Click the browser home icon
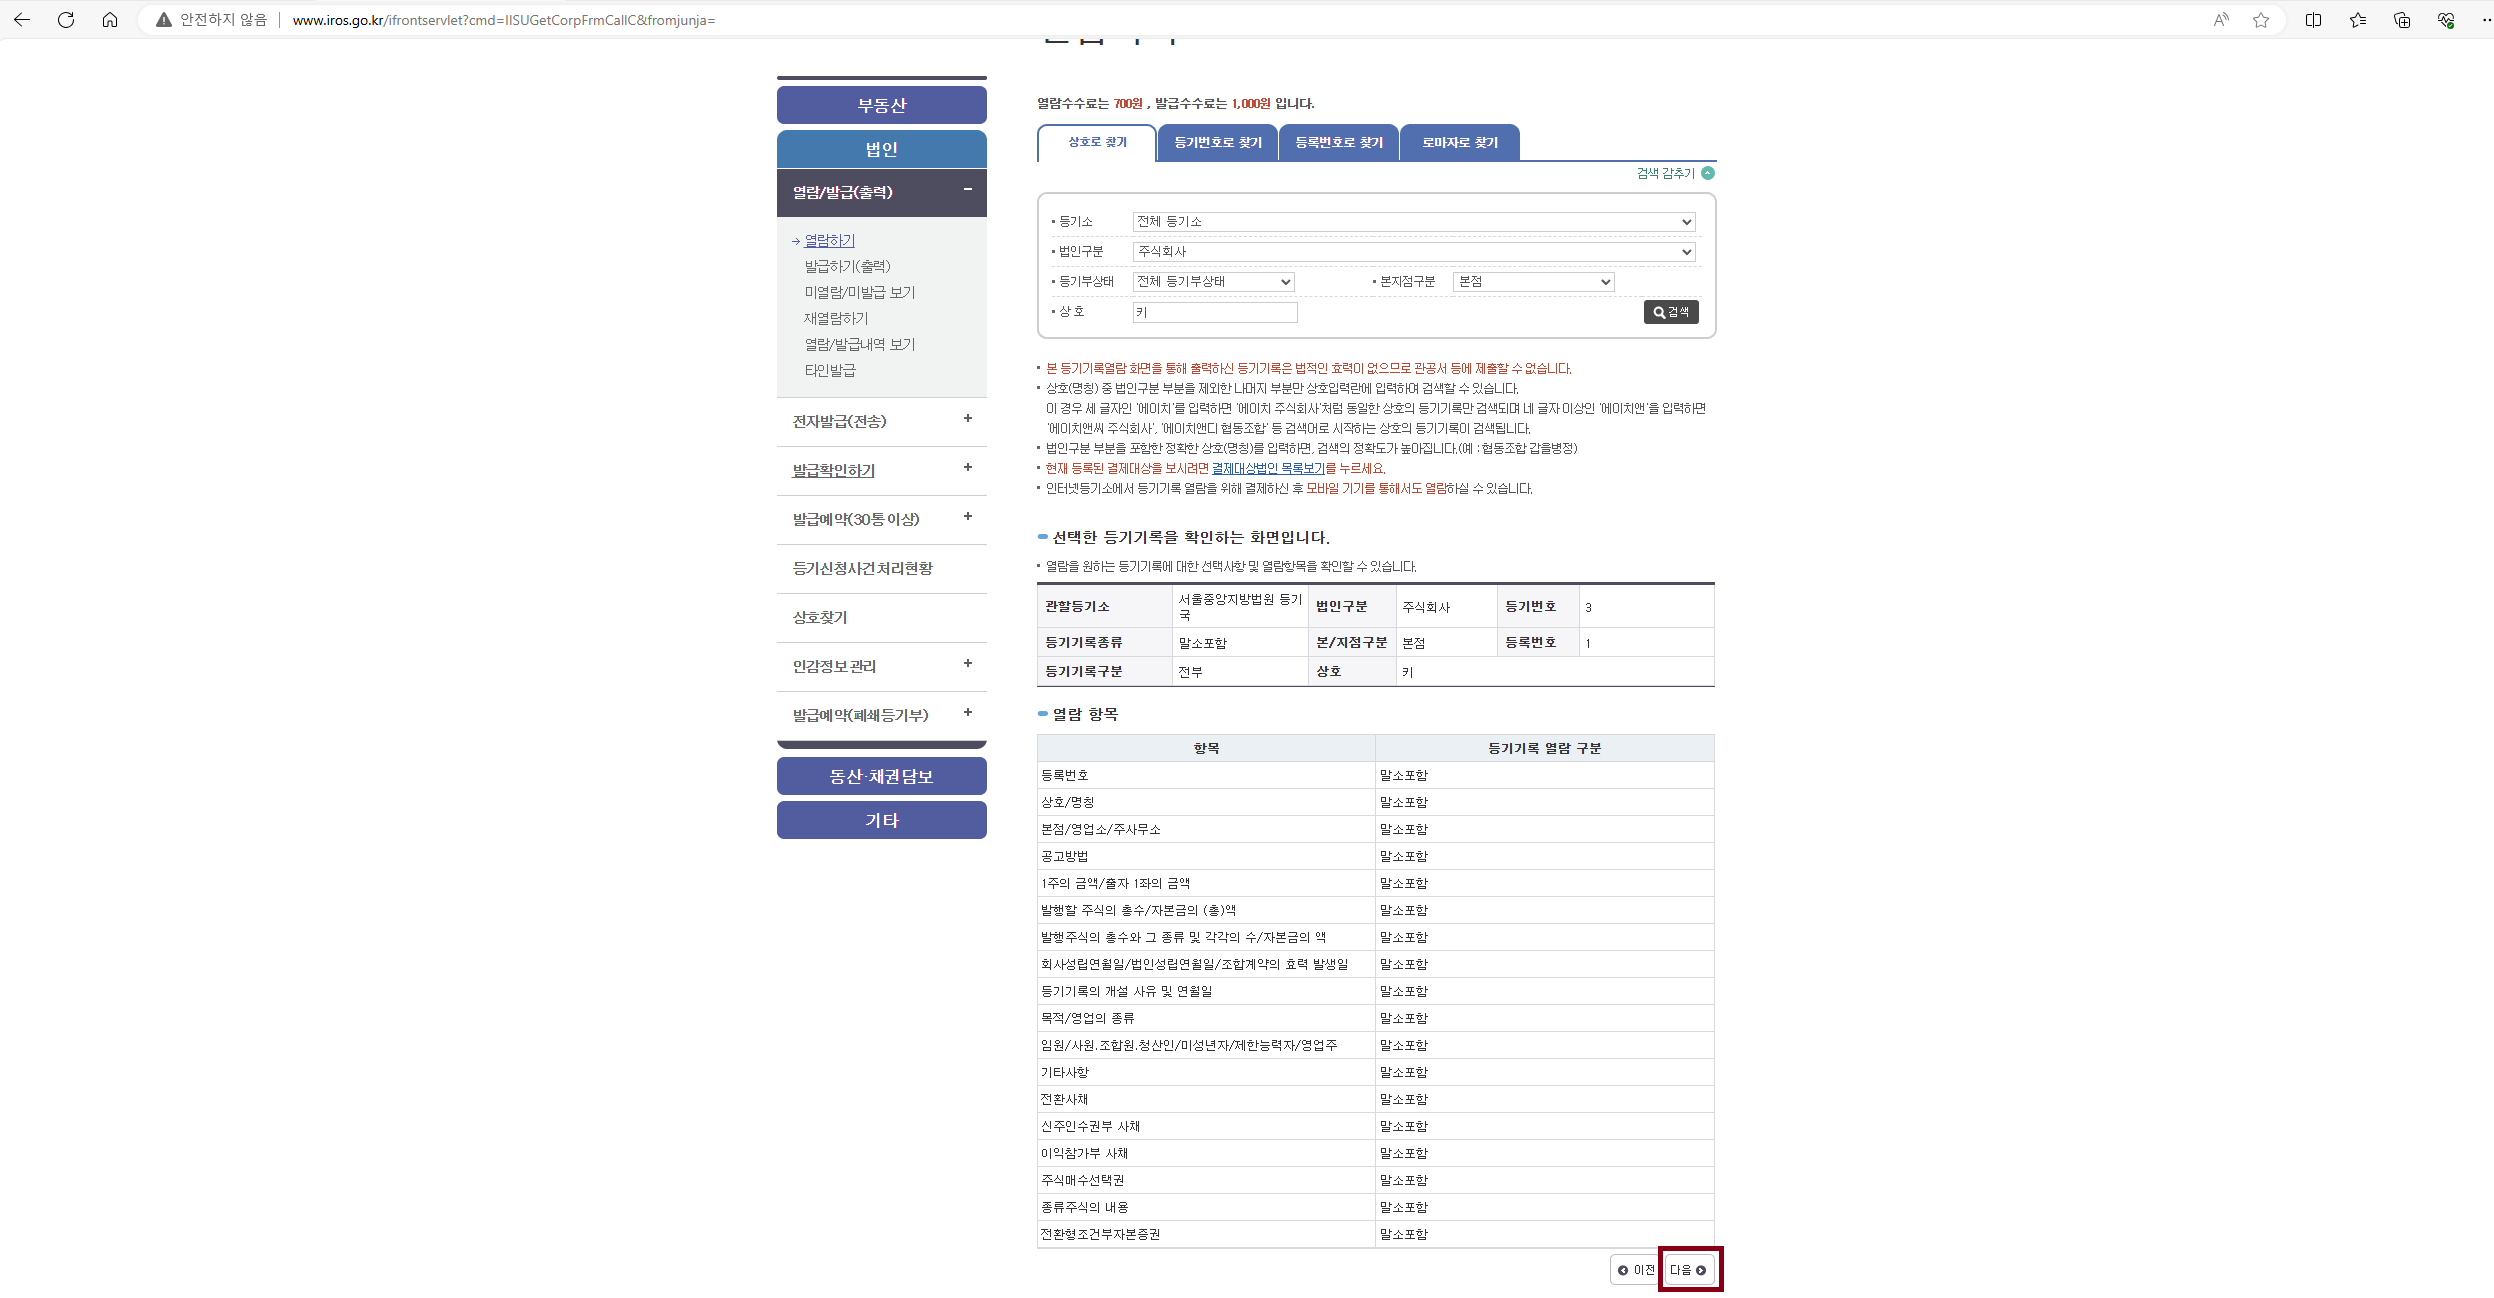 110,20
